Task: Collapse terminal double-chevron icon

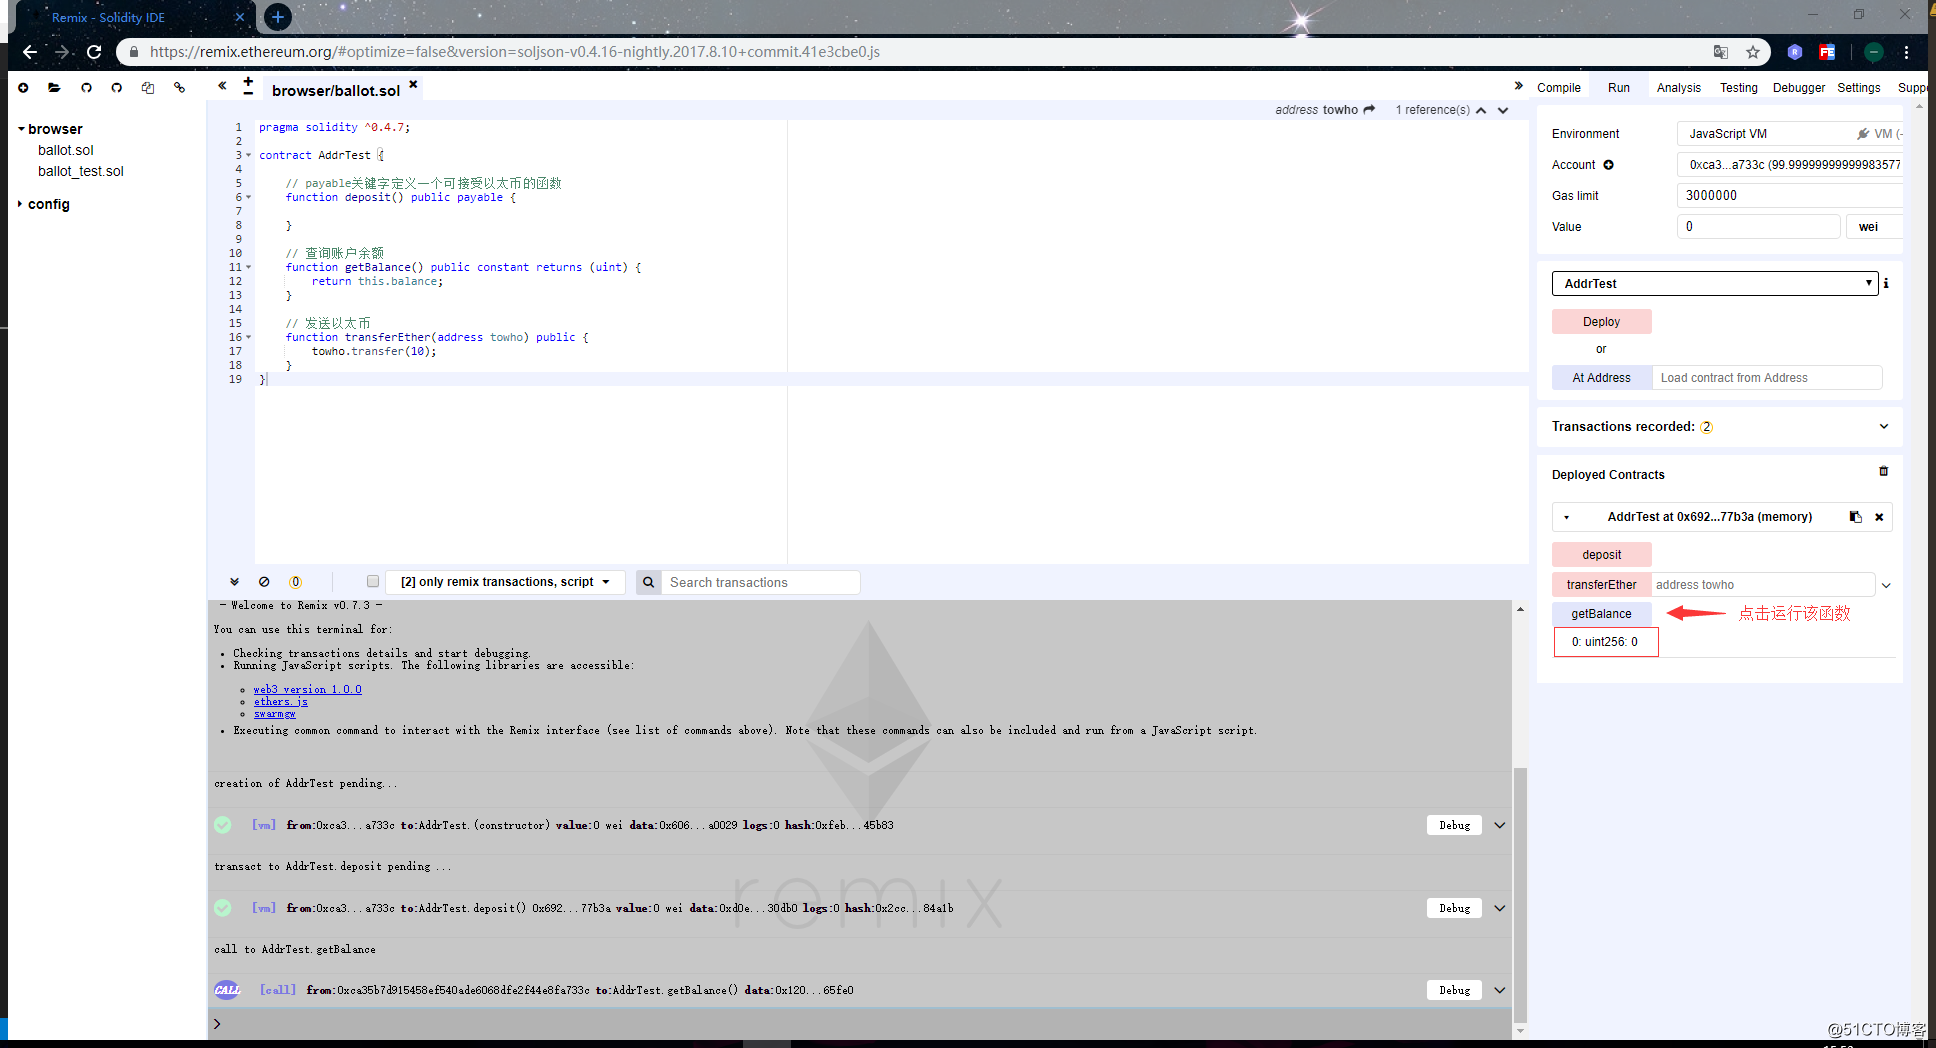Action: click(234, 582)
